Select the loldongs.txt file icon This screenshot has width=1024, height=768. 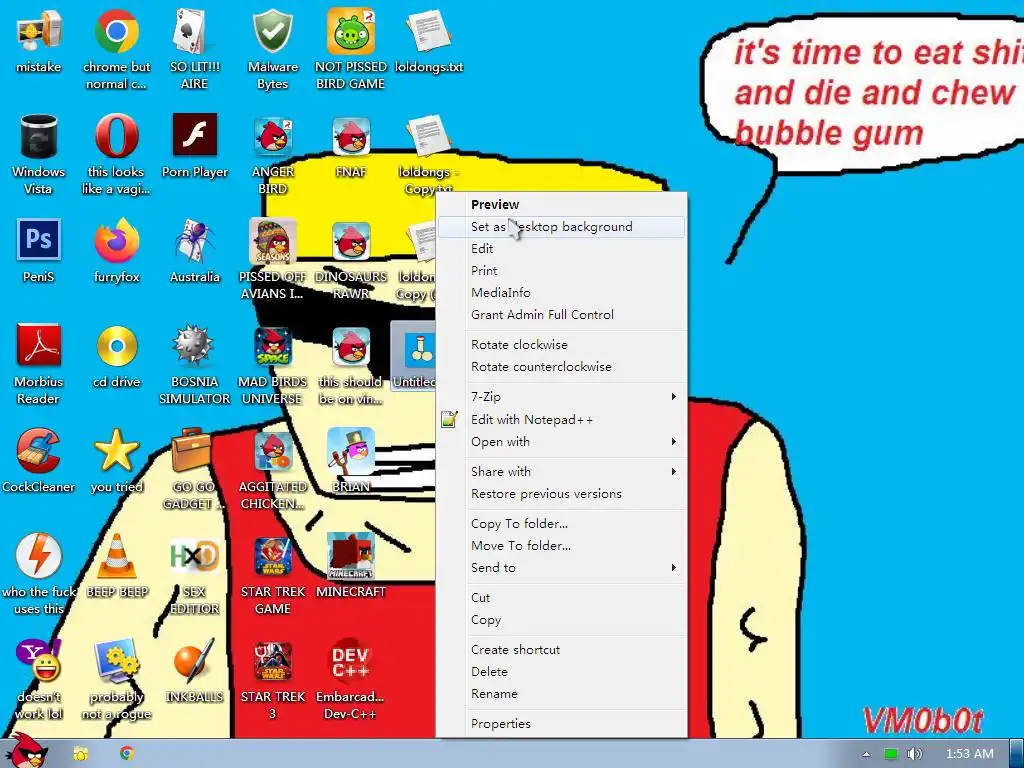click(x=428, y=42)
